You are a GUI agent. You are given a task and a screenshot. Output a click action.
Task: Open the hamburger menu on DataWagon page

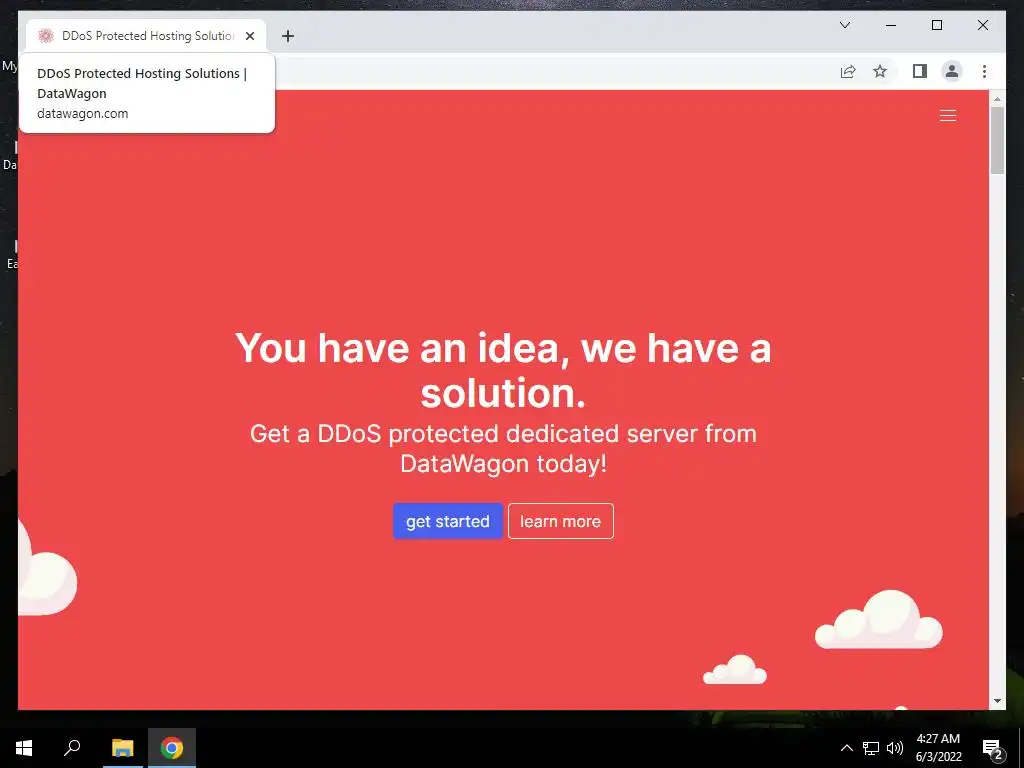[x=948, y=116]
